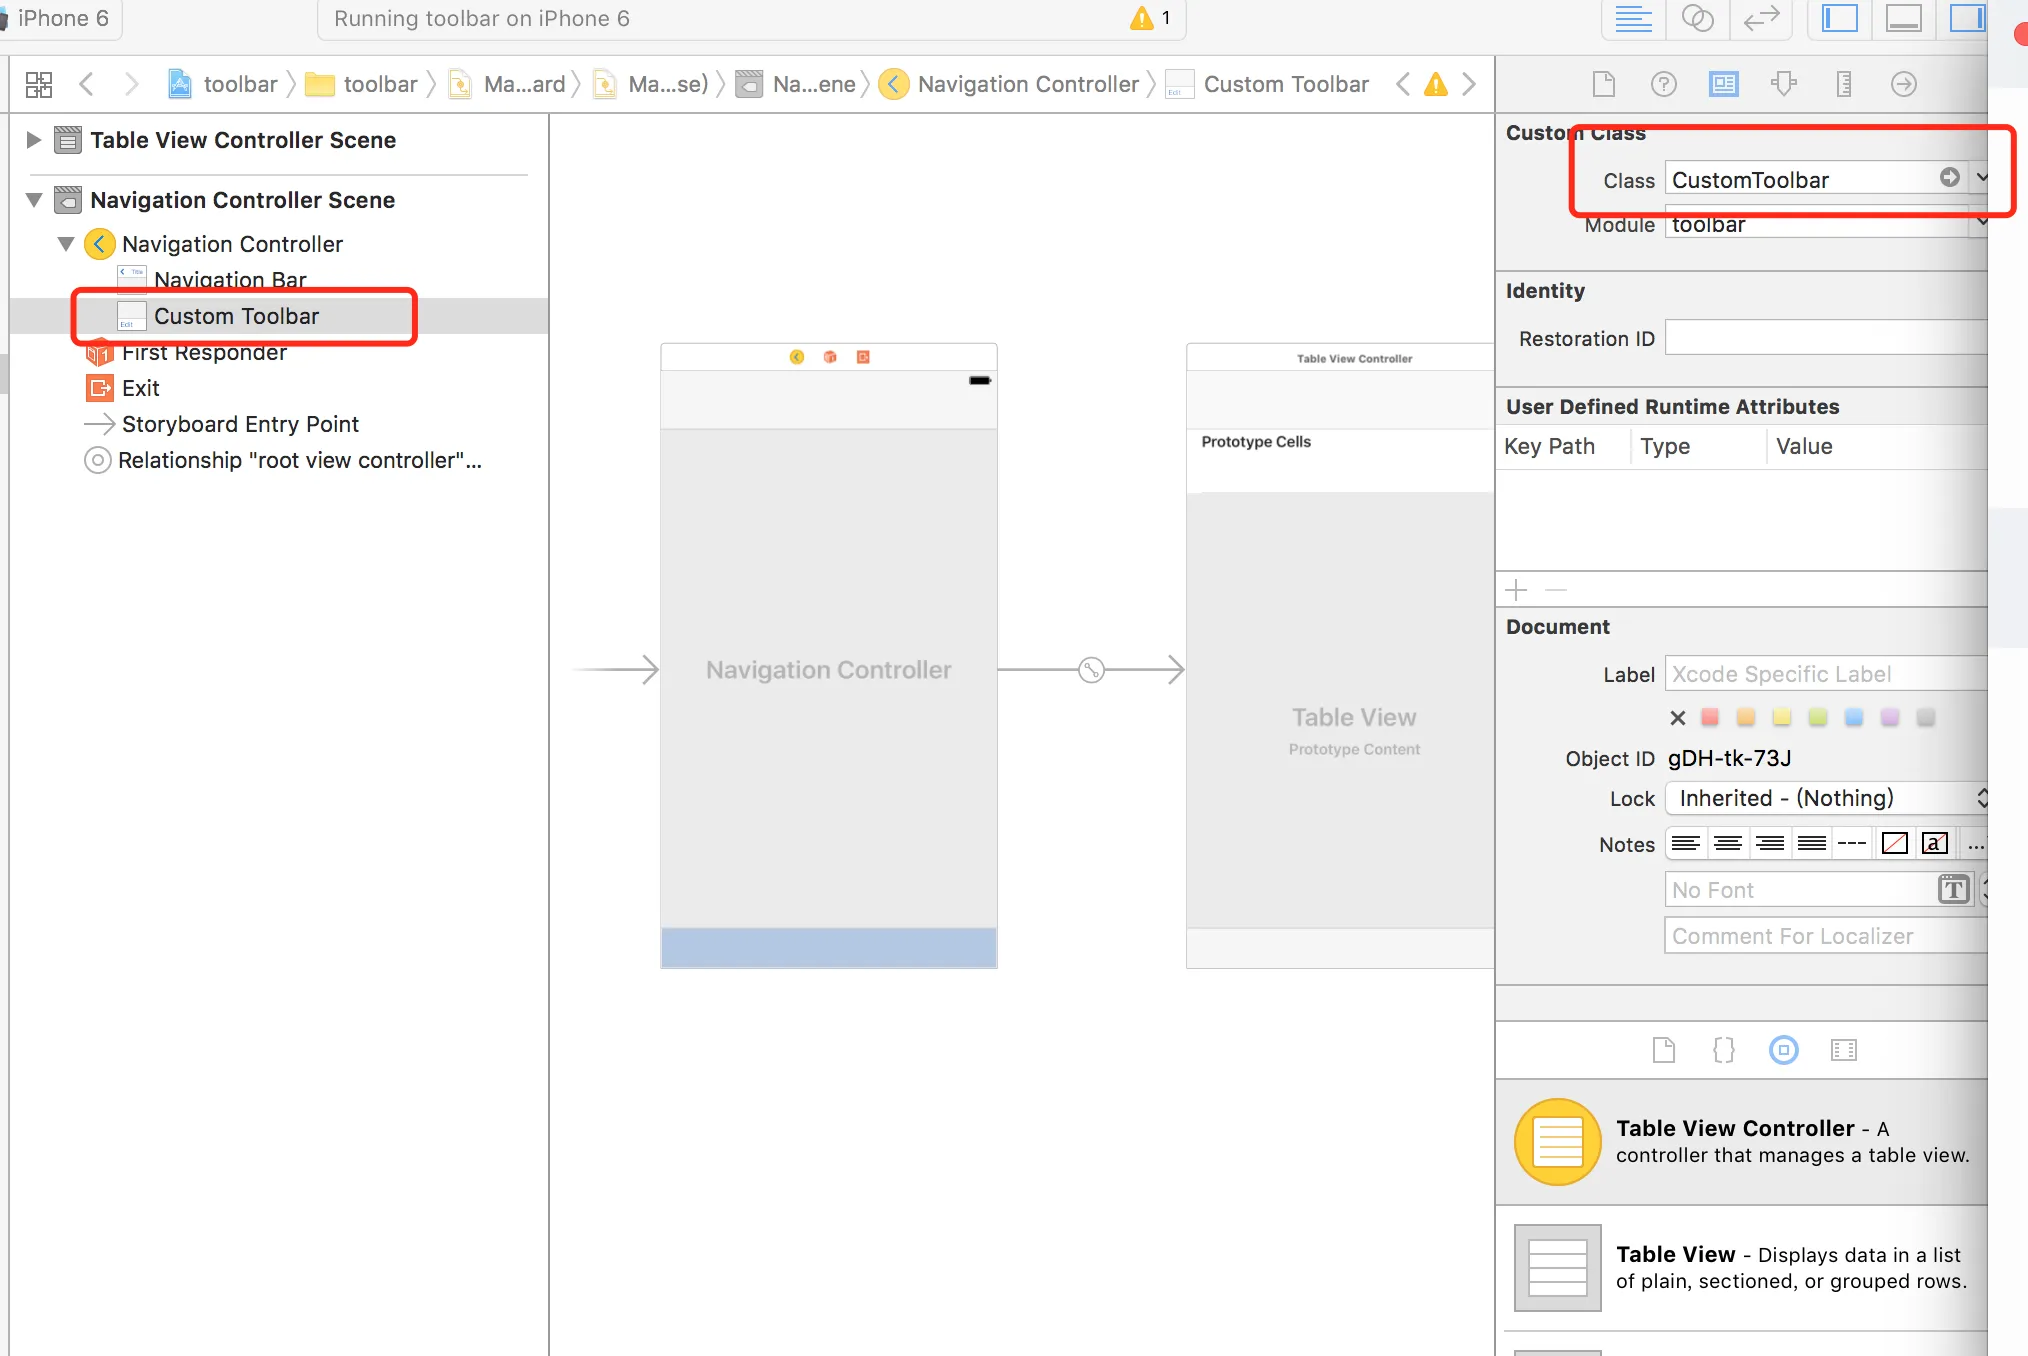Toggle the Debug area visibility
This screenshot has height=1356, width=2028.
(x=1903, y=19)
